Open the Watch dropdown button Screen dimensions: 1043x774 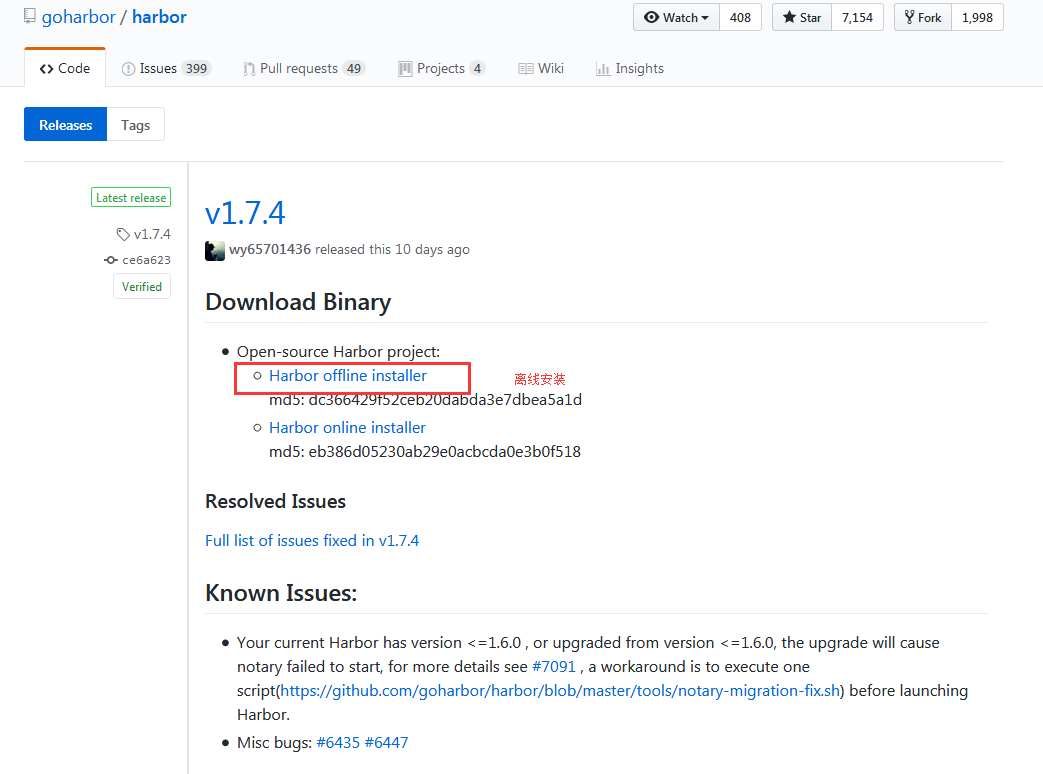676,18
